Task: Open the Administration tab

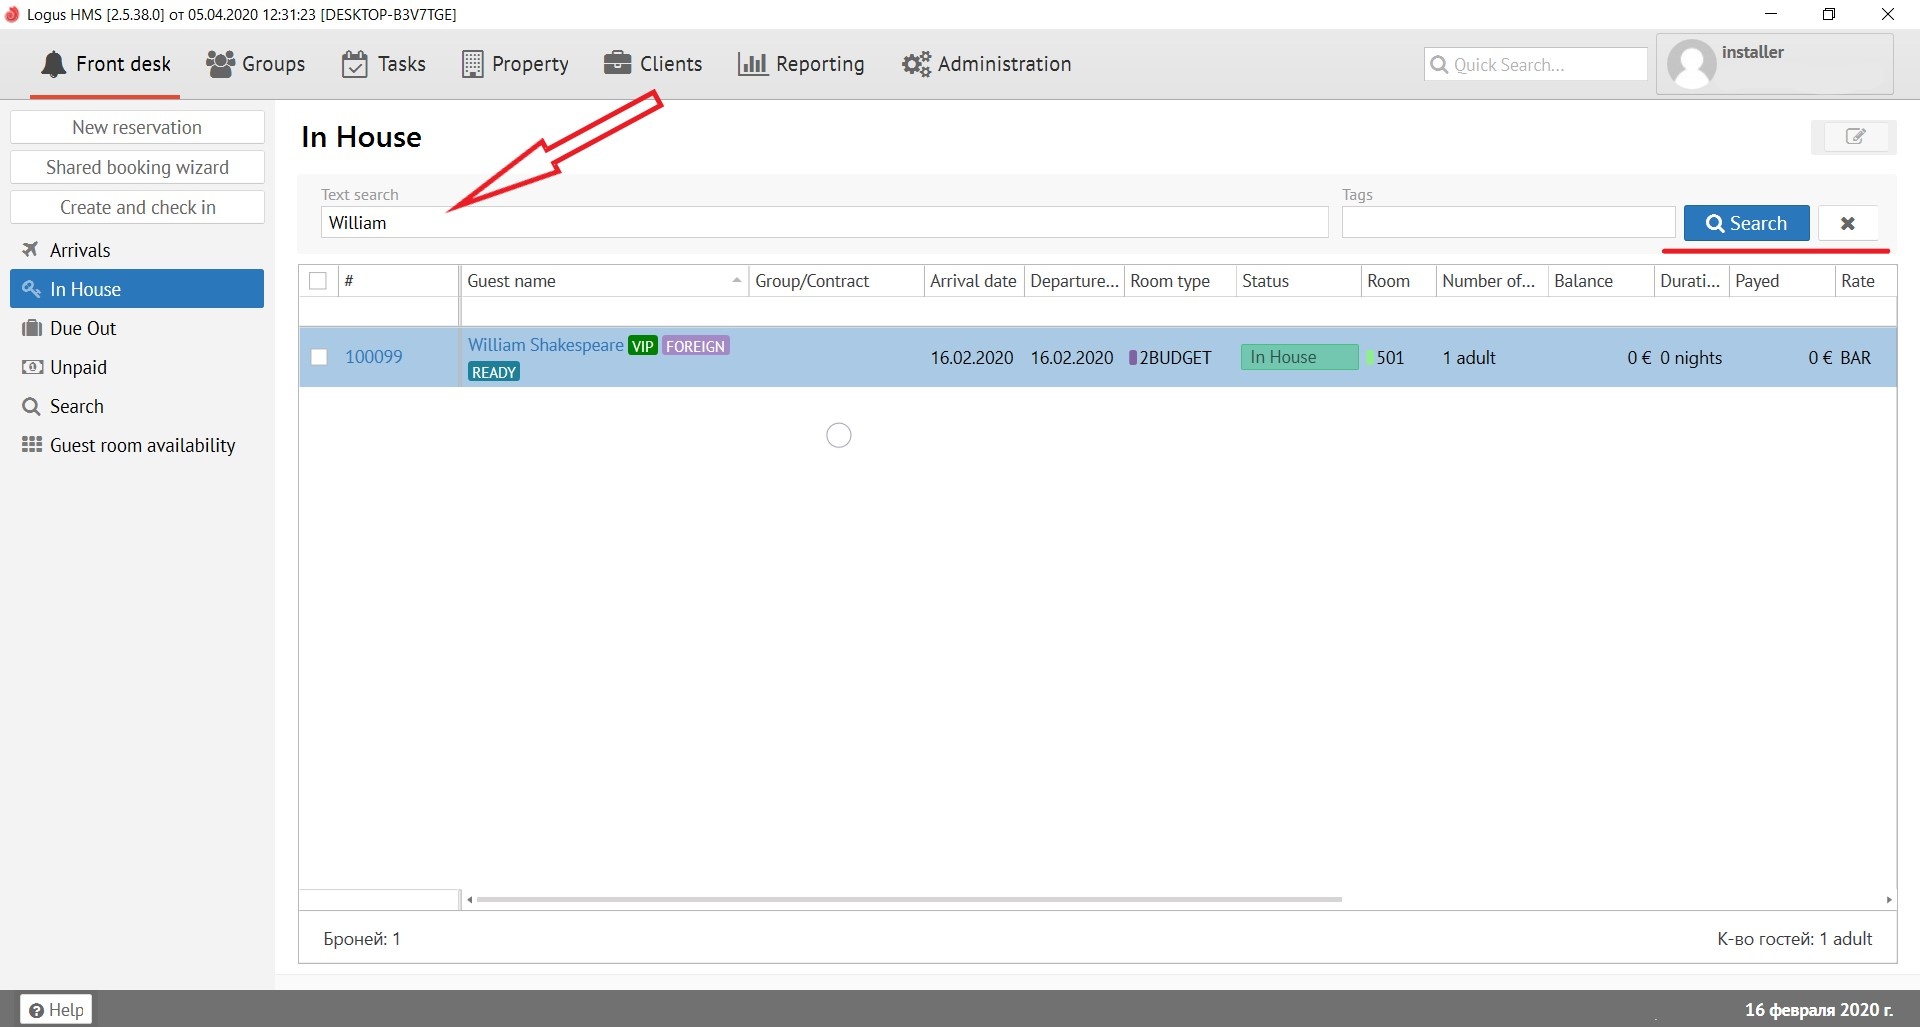Action: (x=987, y=64)
